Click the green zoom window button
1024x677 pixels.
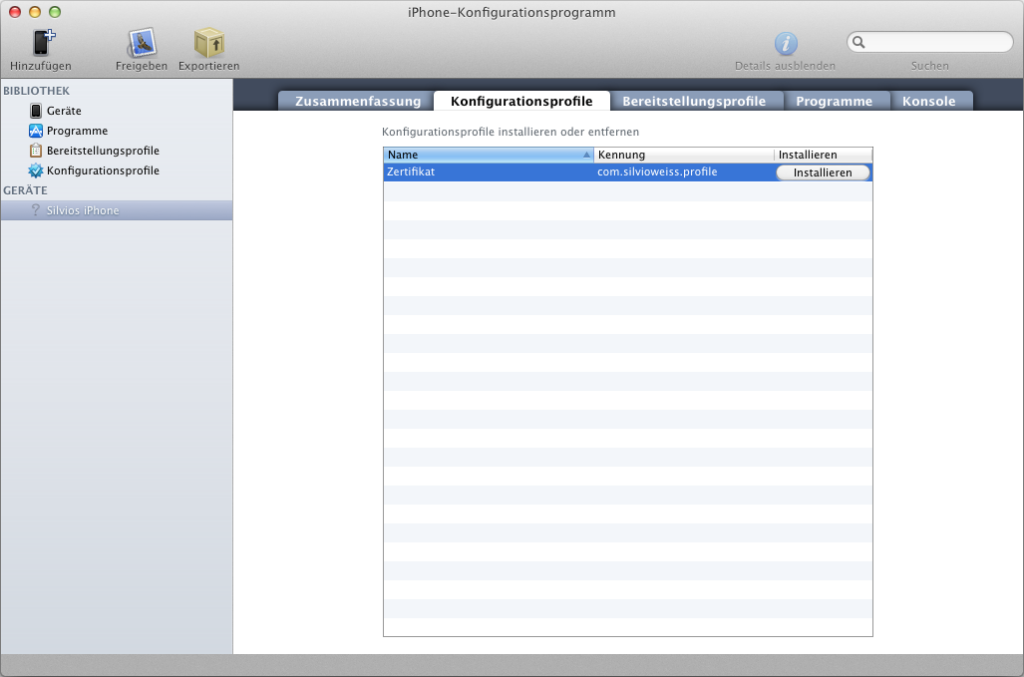click(x=55, y=12)
